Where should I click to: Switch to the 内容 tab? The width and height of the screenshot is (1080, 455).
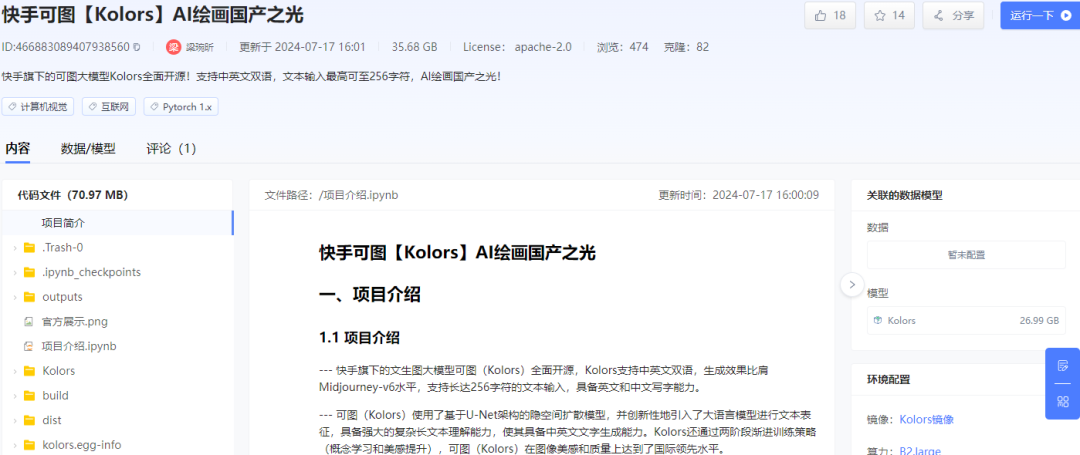click(18, 149)
